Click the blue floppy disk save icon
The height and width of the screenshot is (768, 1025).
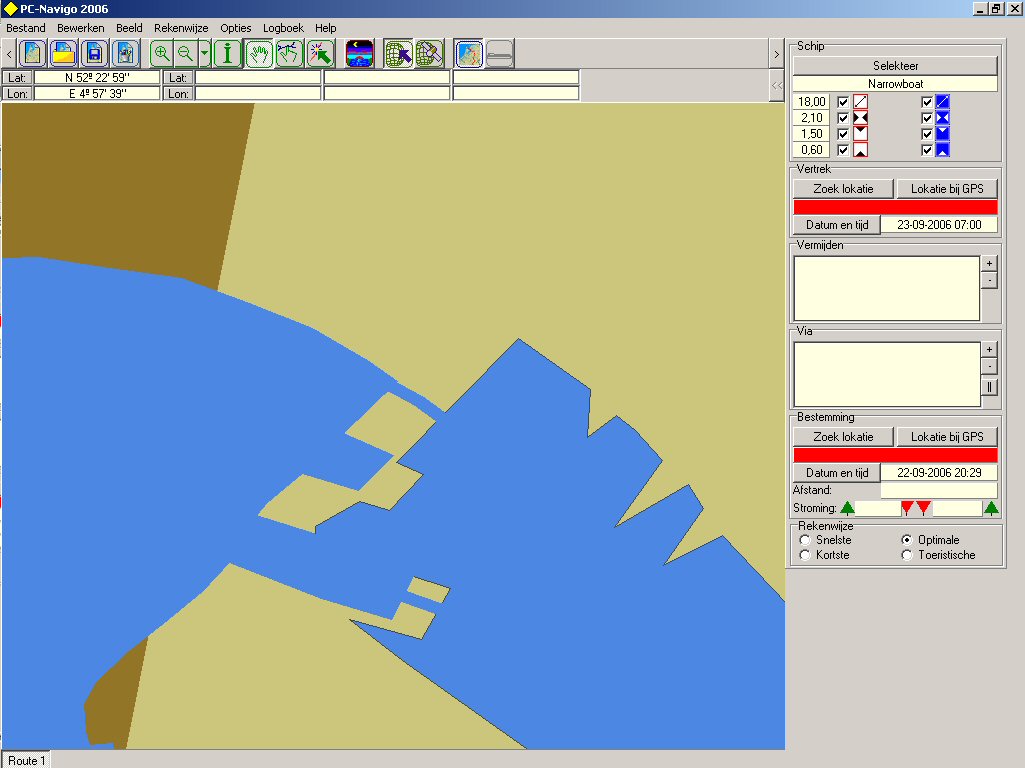tap(94, 53)
